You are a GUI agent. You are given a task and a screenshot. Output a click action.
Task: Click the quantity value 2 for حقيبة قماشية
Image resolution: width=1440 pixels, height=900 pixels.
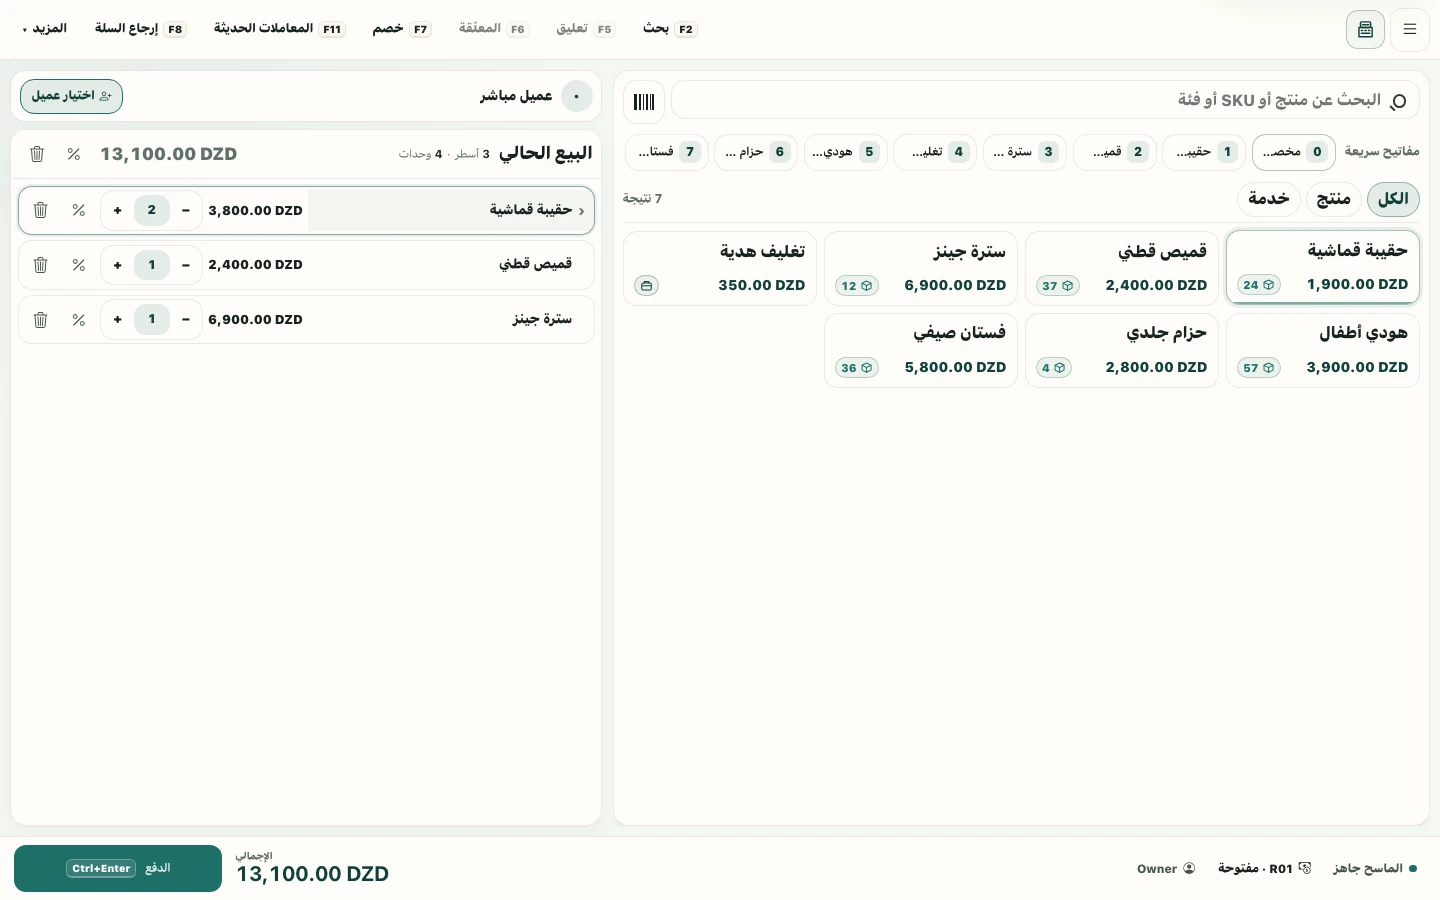click(x=152, y=210)
